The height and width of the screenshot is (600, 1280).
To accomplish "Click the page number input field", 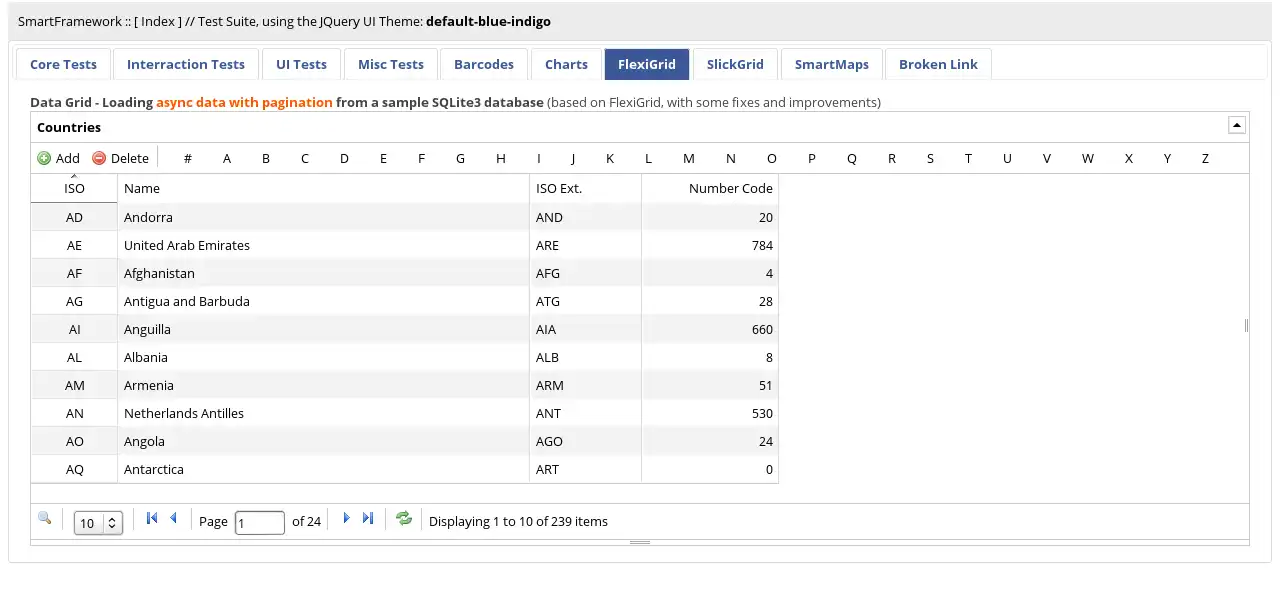I will point(259,522).
